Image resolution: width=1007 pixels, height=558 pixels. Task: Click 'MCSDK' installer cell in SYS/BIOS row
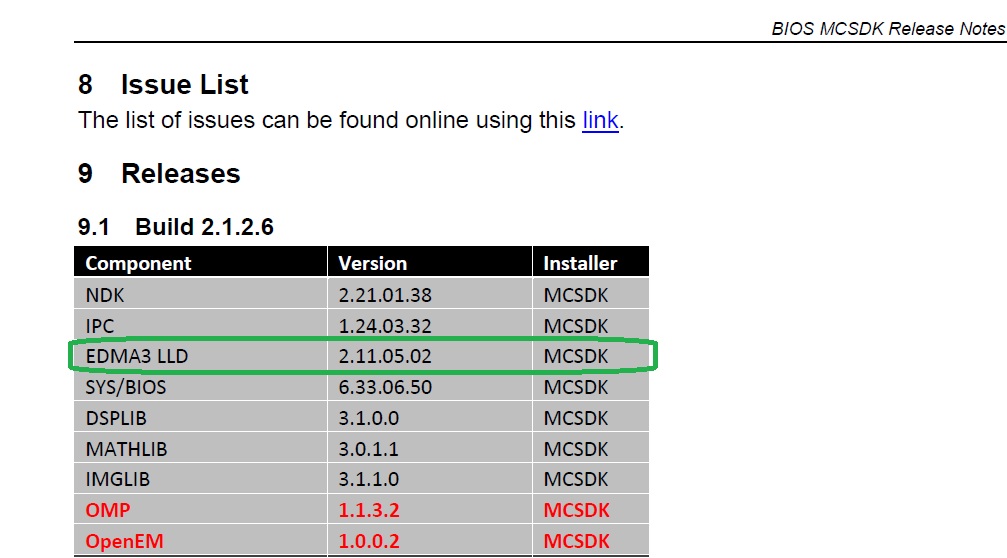pyautogui.click(x=590, y=387)
